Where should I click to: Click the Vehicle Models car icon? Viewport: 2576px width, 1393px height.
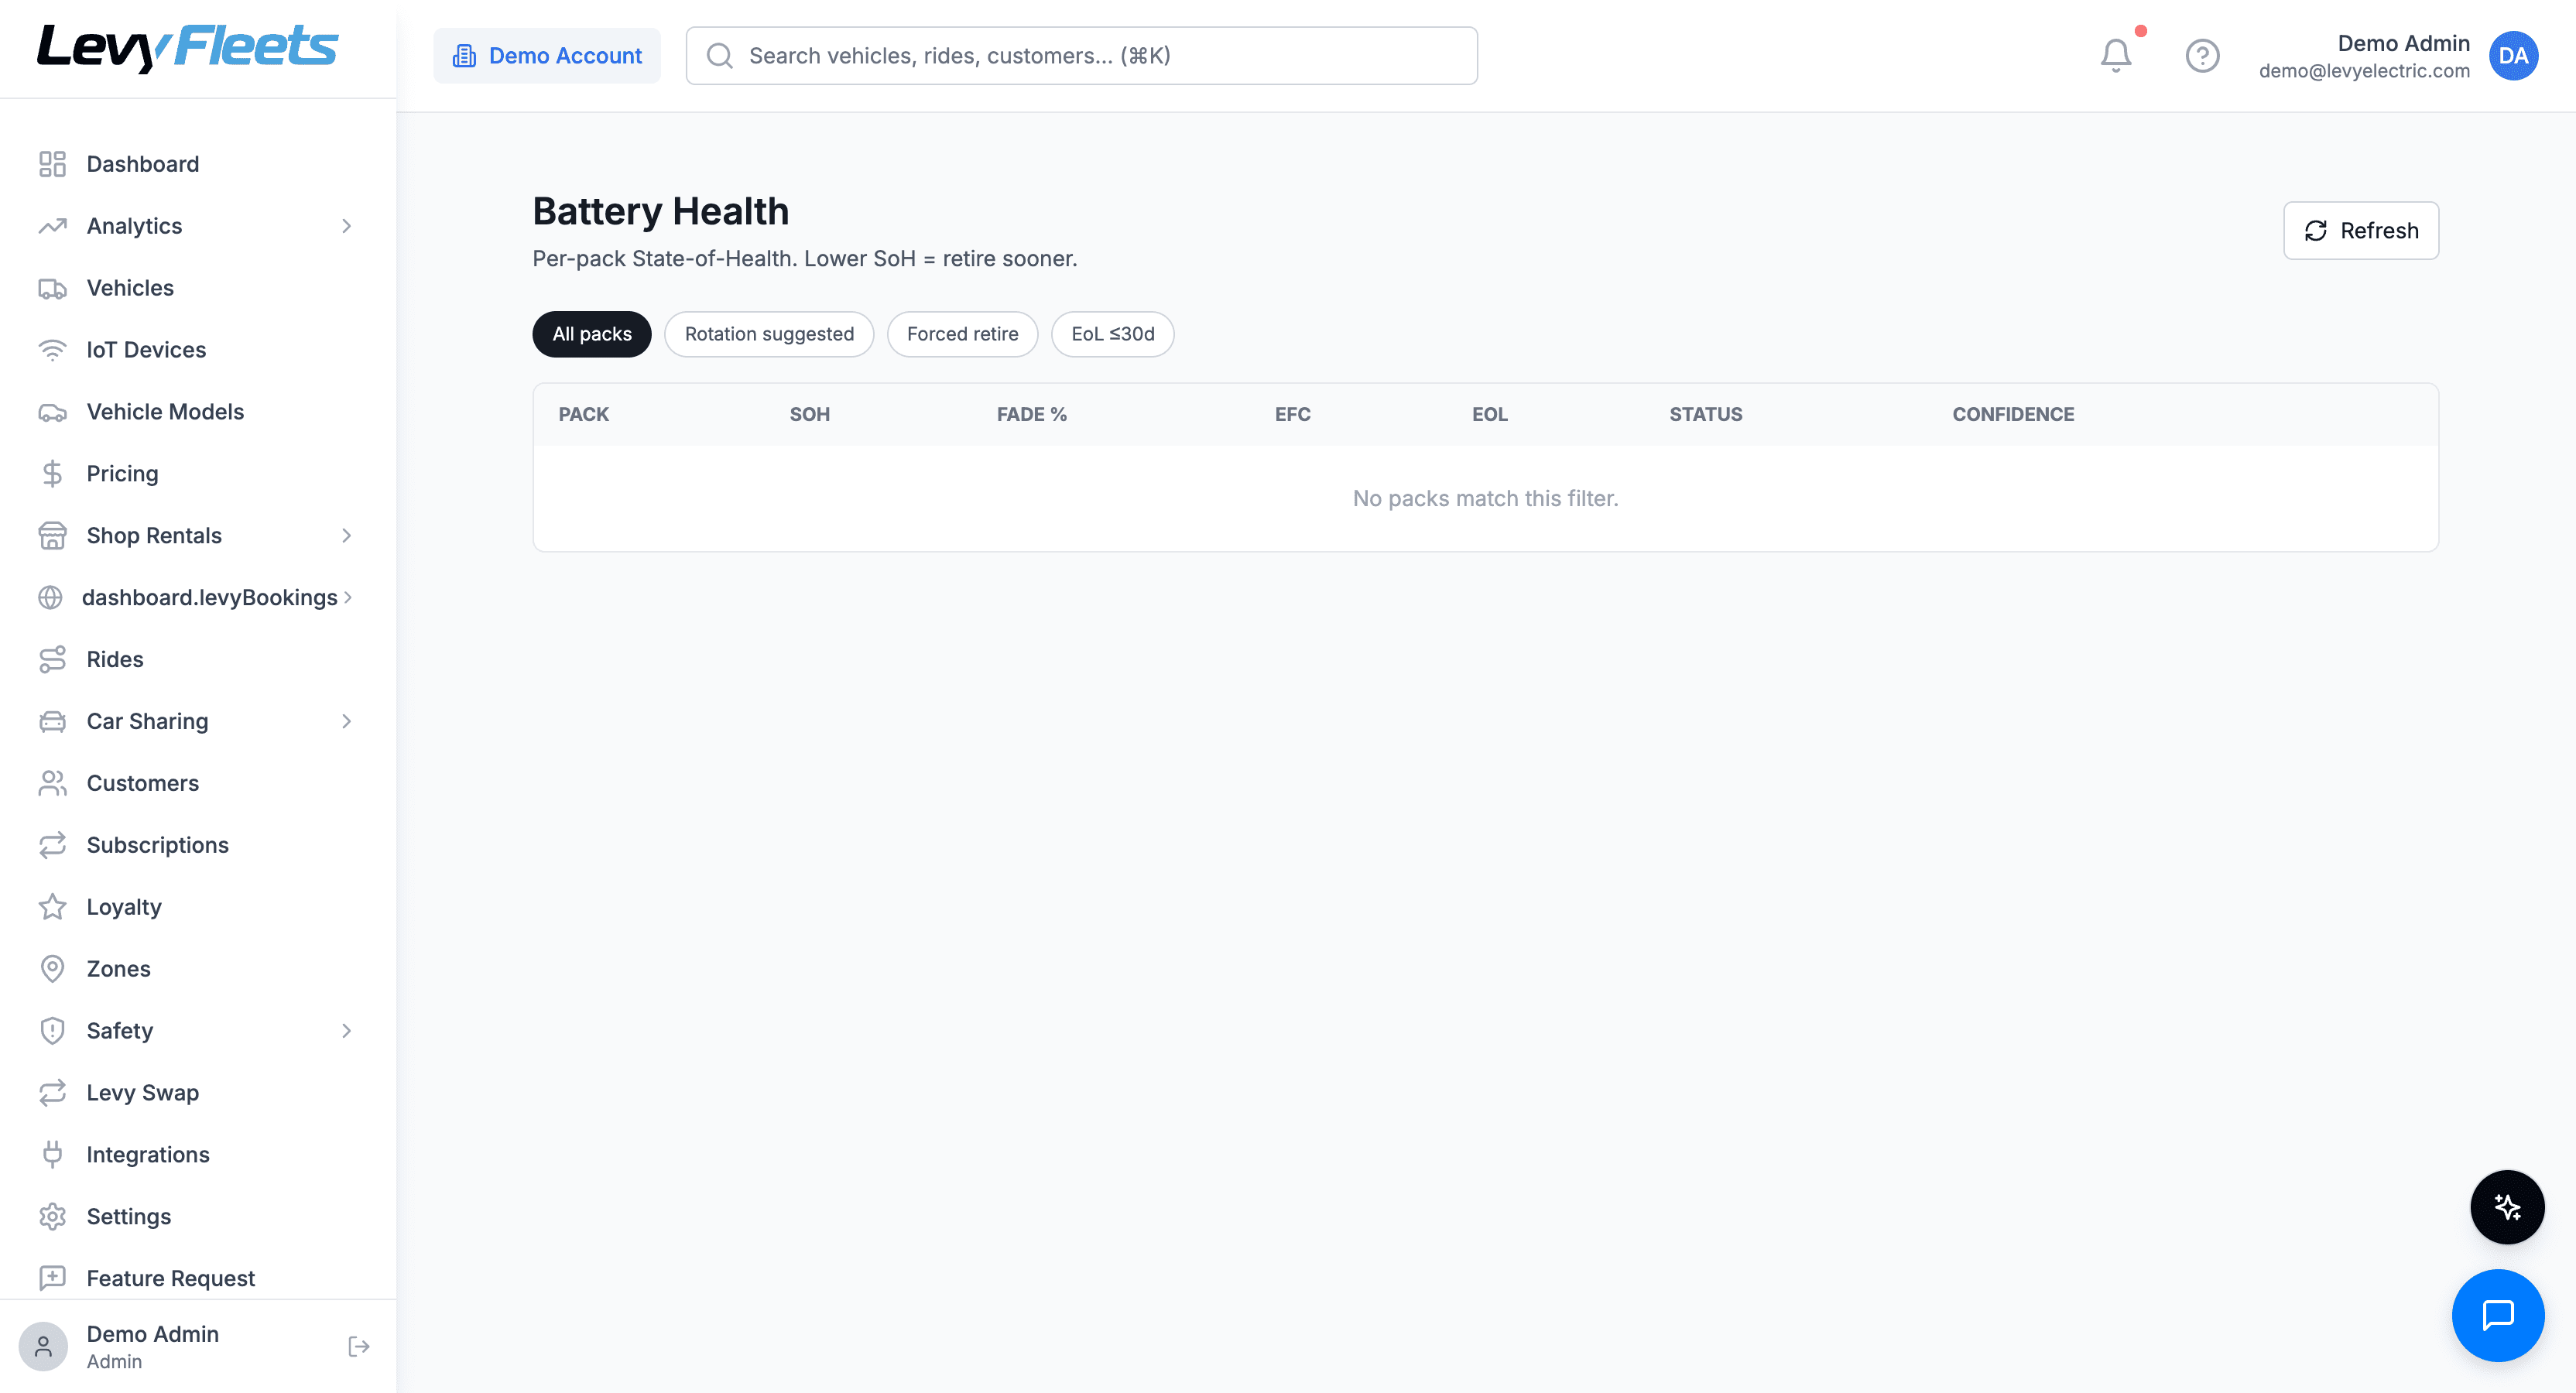[52, 412]
